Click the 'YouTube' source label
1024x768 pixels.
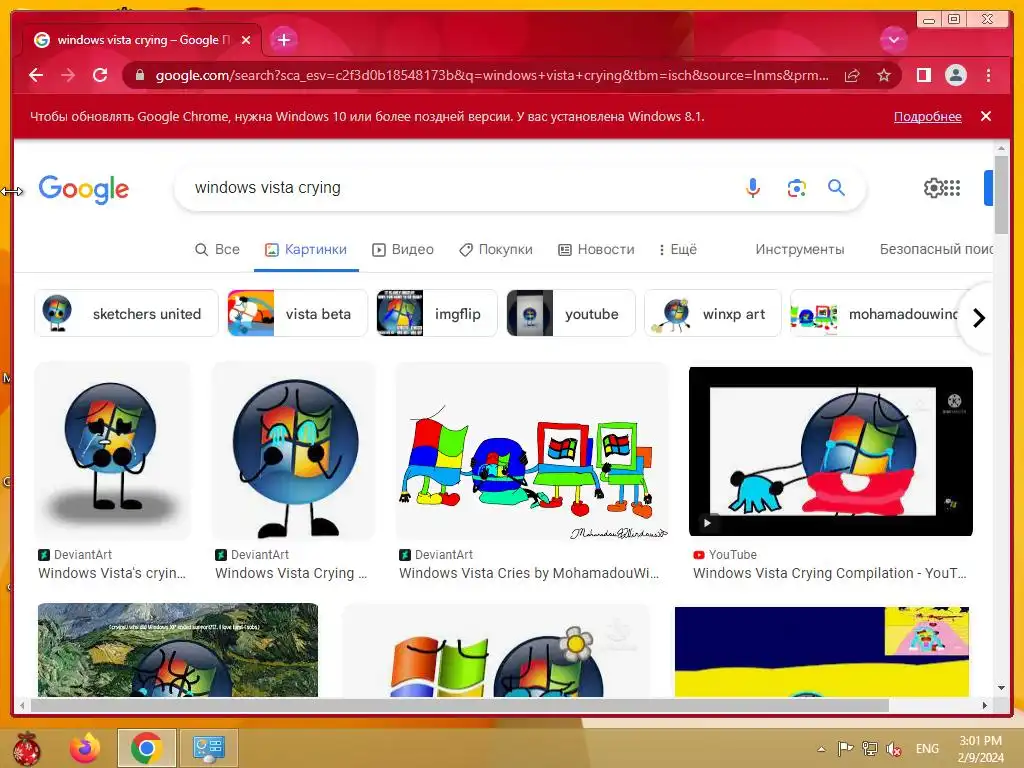[x=733, y=554]
